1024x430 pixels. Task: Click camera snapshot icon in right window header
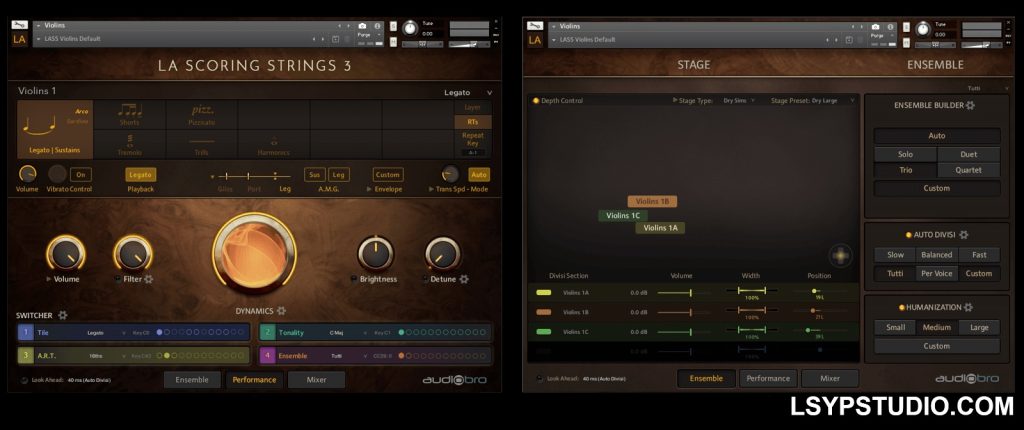pyautogui.click(x=875, y=27)
